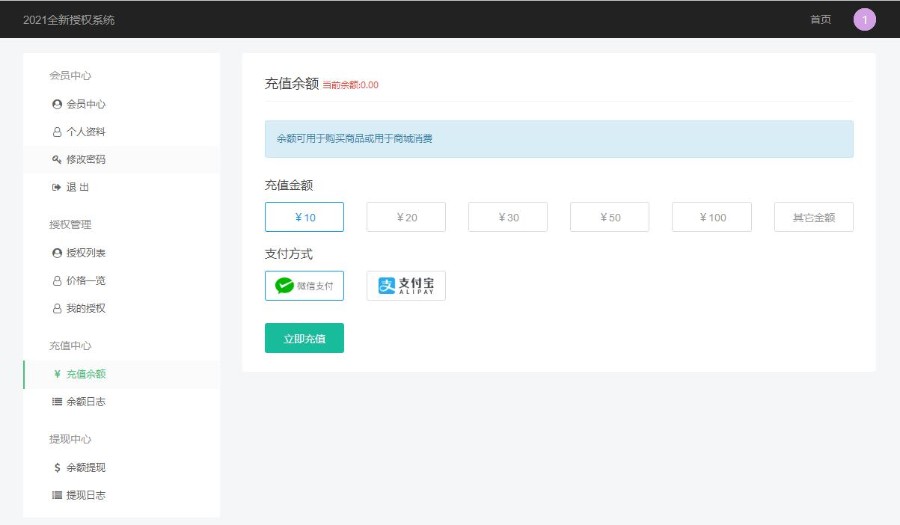This screenshot has width=900, height=525.
Task: Click the 会员中心 user icon in sidebar
Action: pyautogui.click(x=57, y=104)
